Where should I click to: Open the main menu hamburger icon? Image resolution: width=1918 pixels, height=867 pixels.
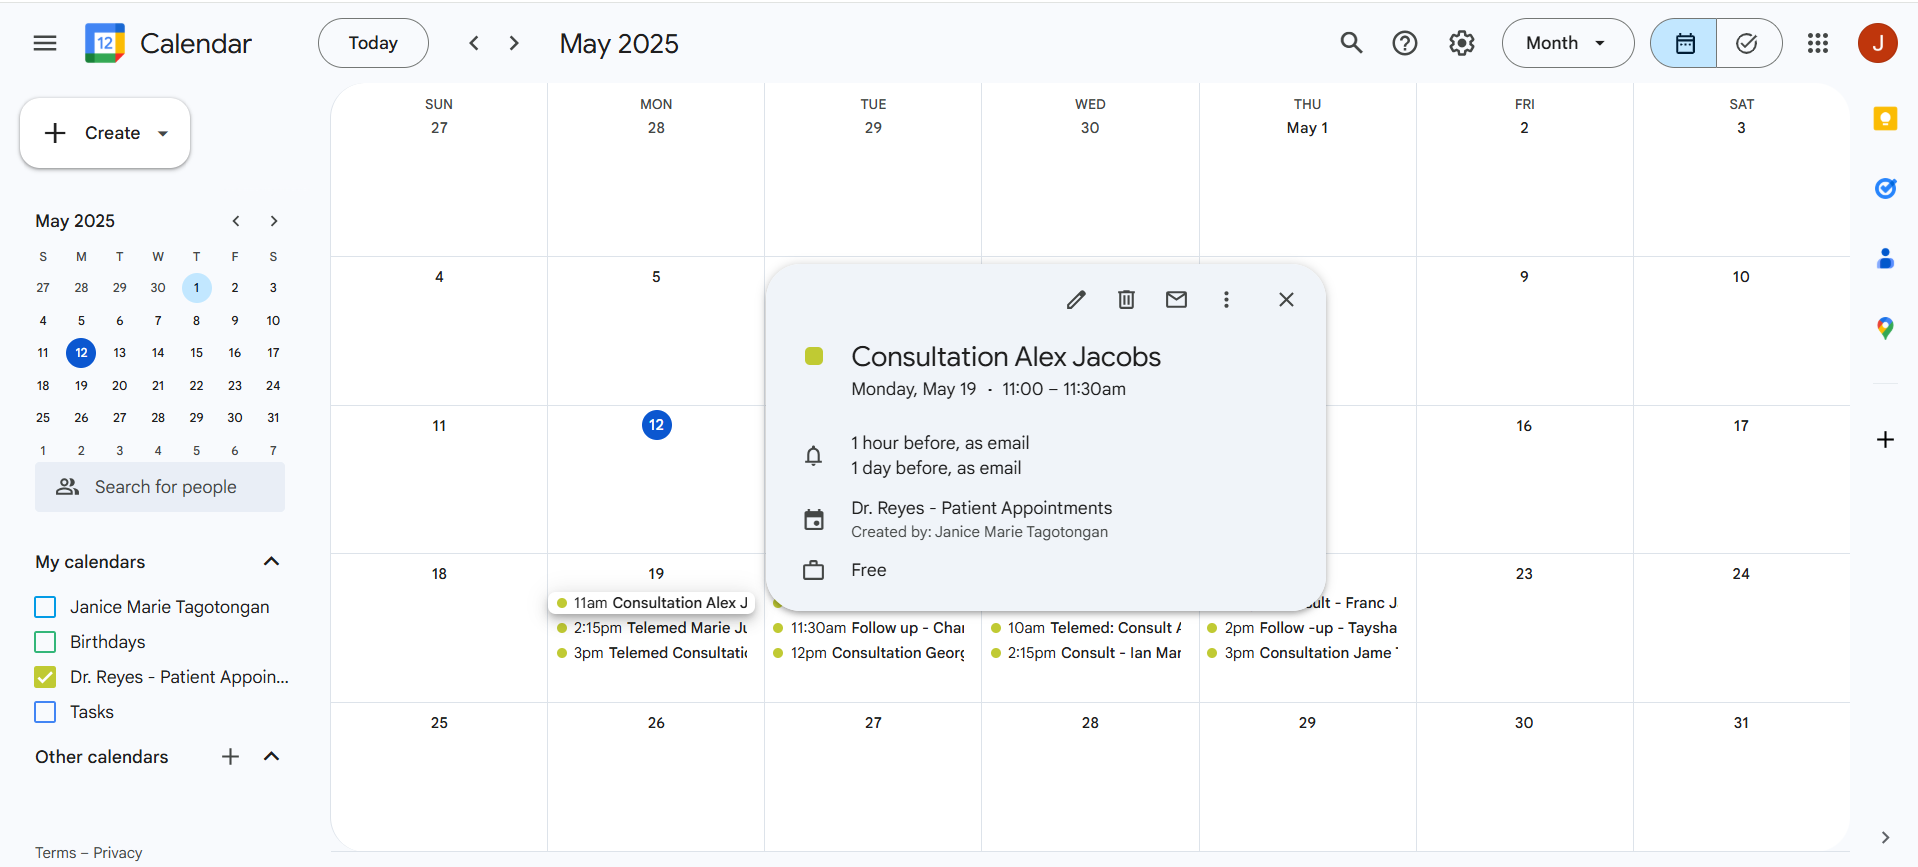pyautogui.click(x=45, y=43)
